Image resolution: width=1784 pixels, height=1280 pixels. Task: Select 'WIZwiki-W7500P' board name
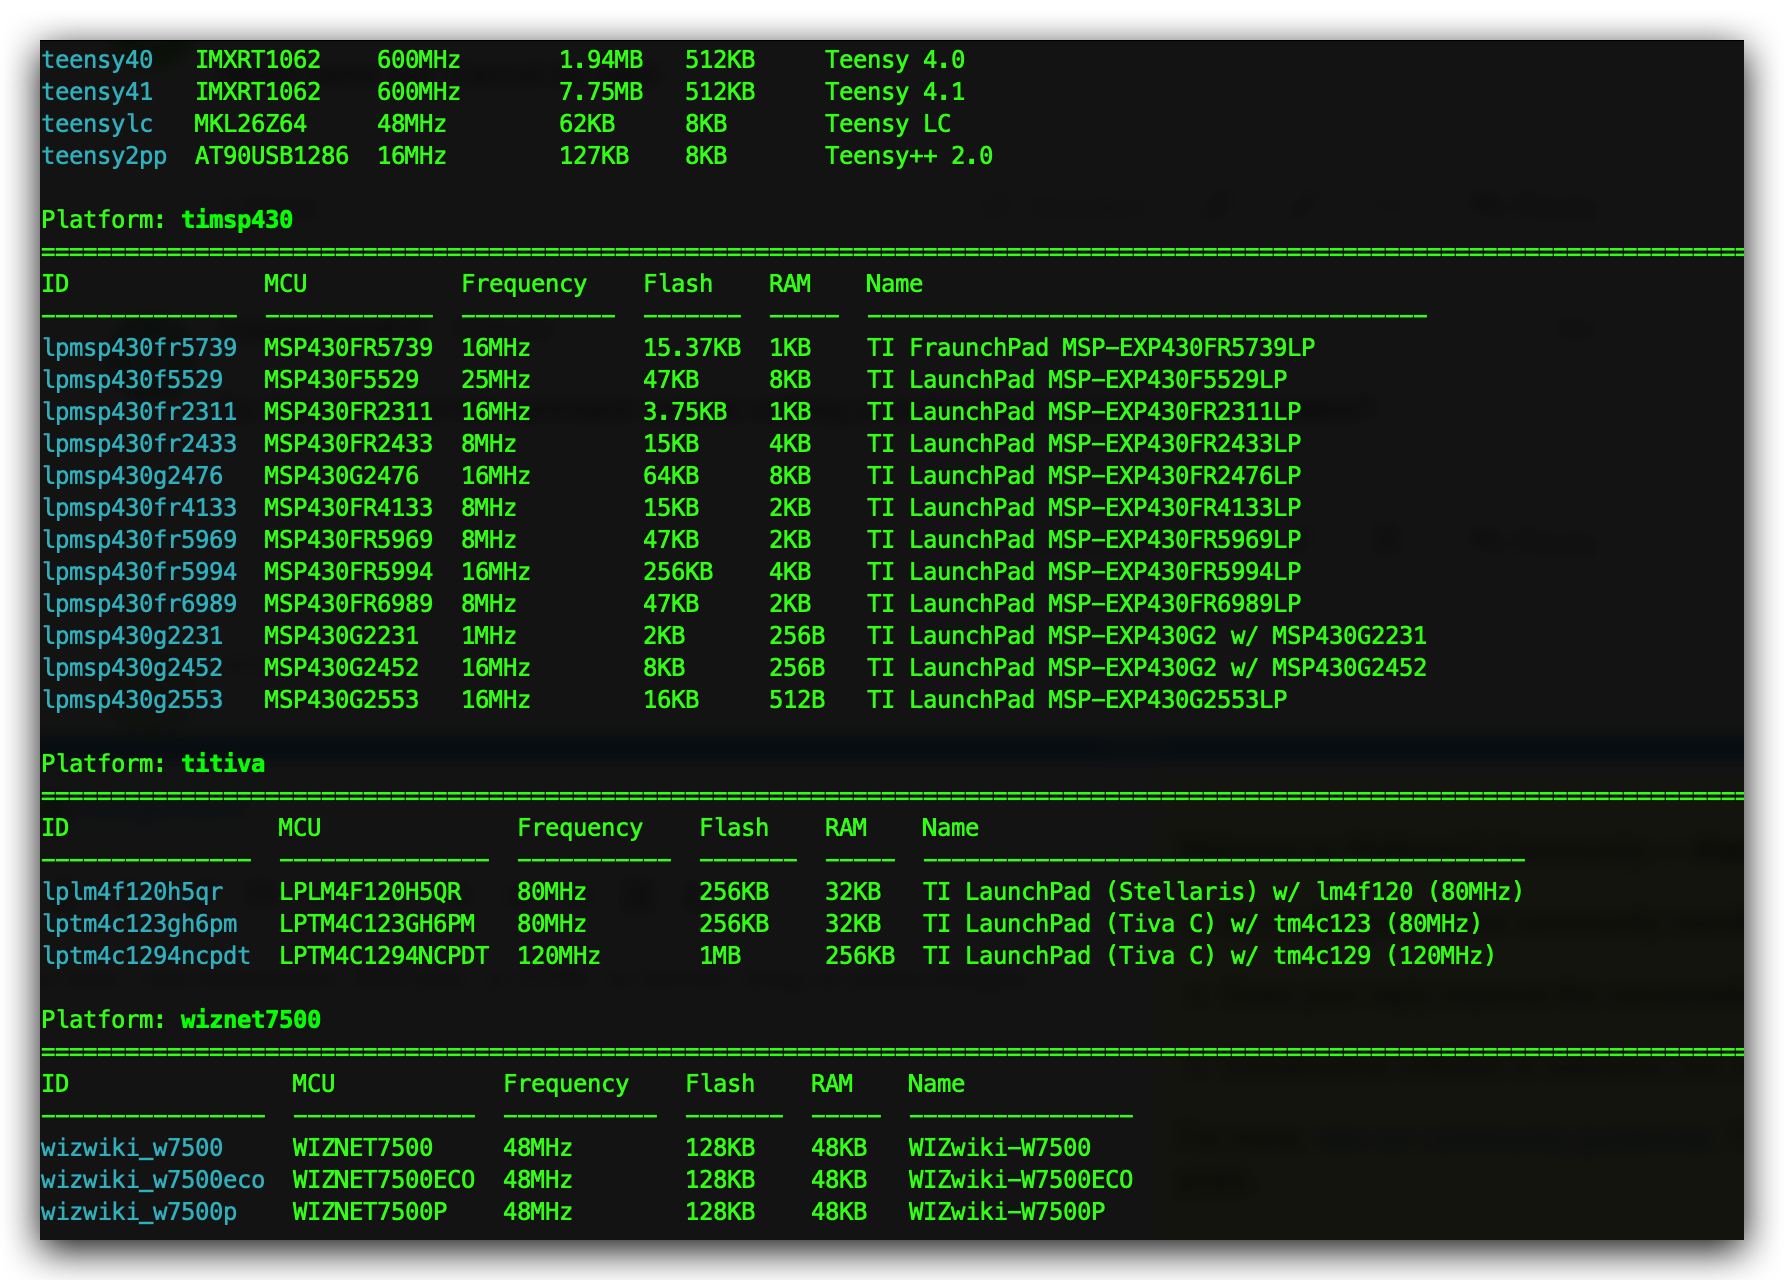point(1007,1212)
